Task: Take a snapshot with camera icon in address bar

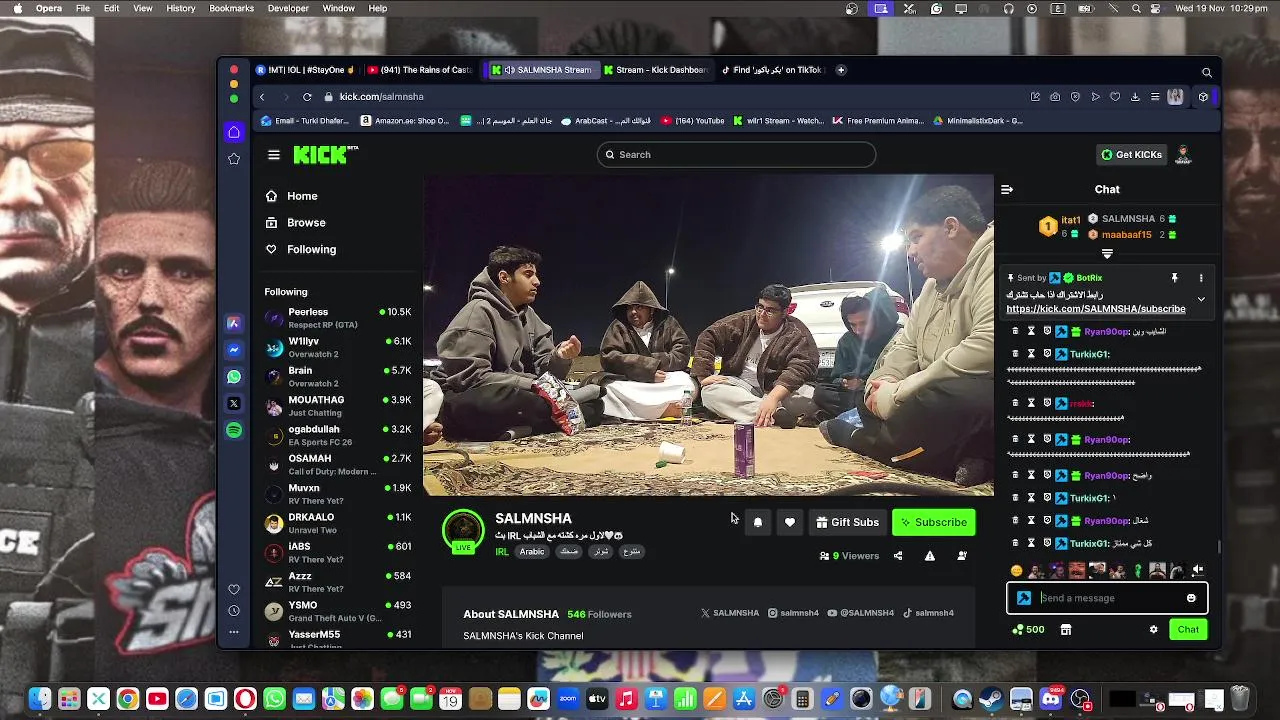Action: click(x=1055, y=97)
